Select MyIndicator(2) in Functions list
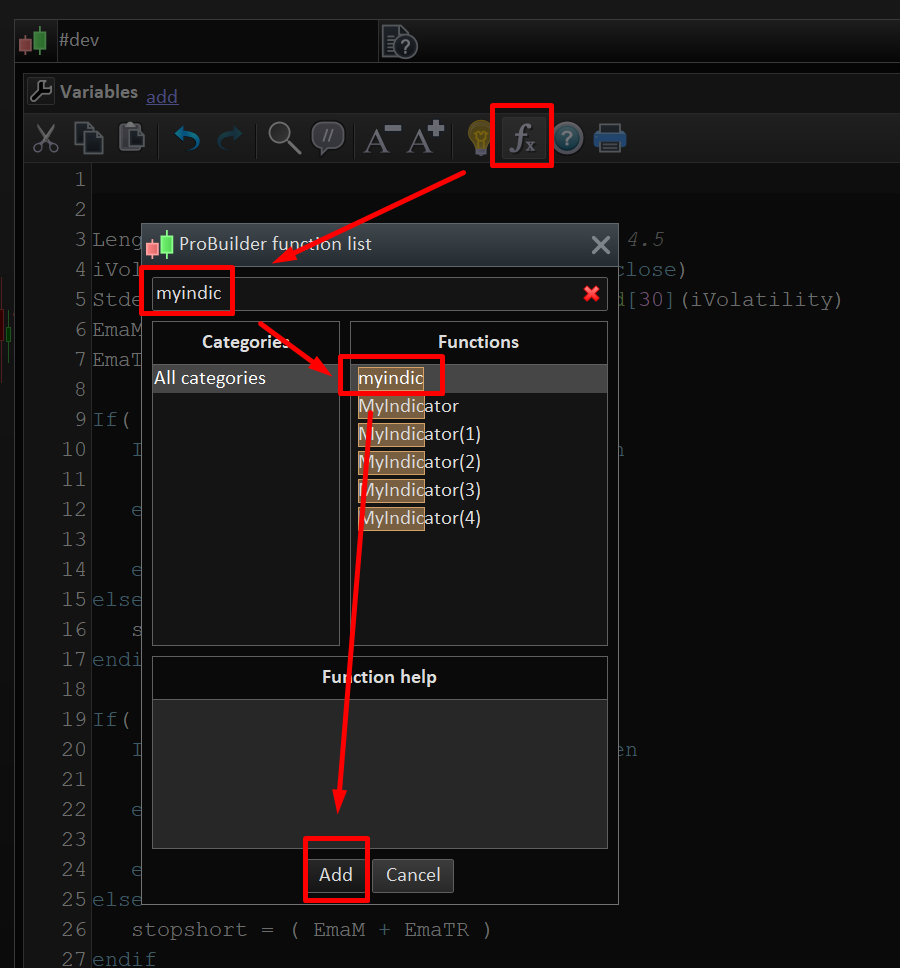This screenshot has width=900, height=968. (419, 462)
